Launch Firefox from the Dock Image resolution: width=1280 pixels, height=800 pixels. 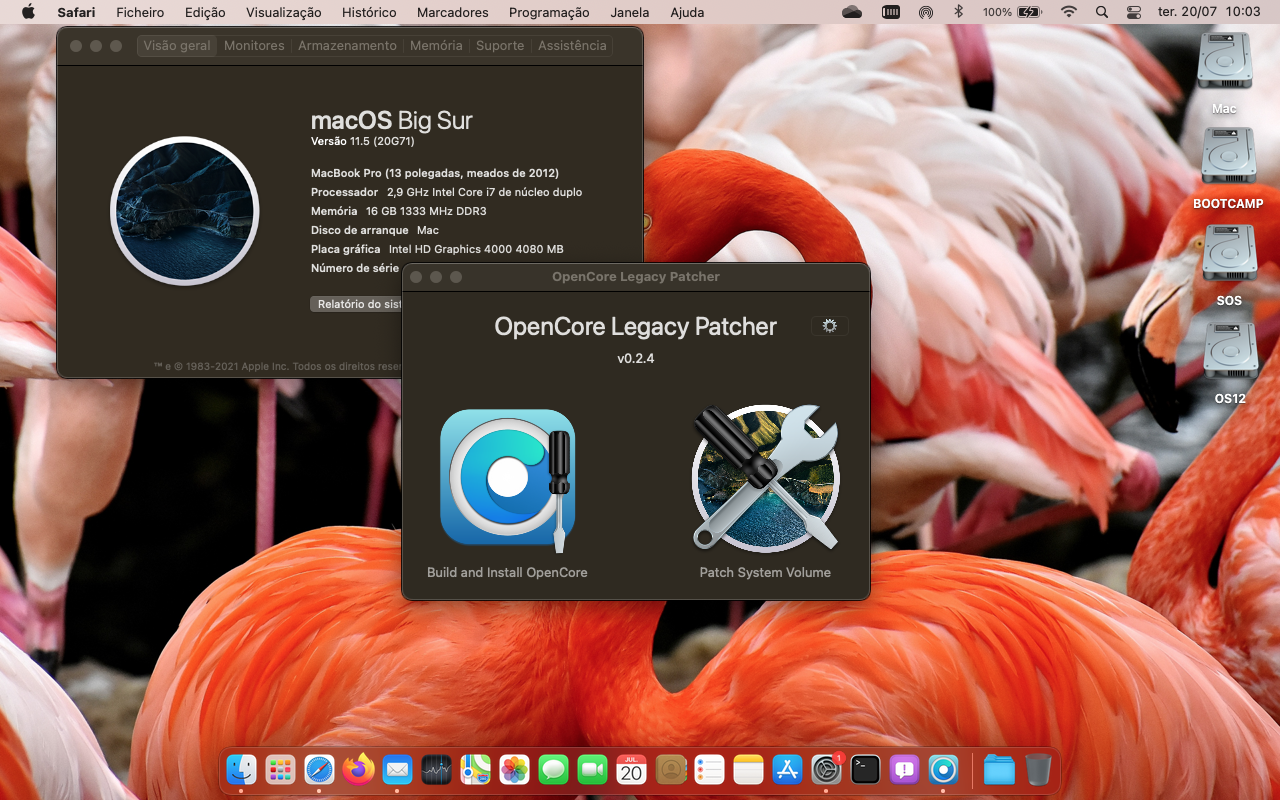pos(358,769)
